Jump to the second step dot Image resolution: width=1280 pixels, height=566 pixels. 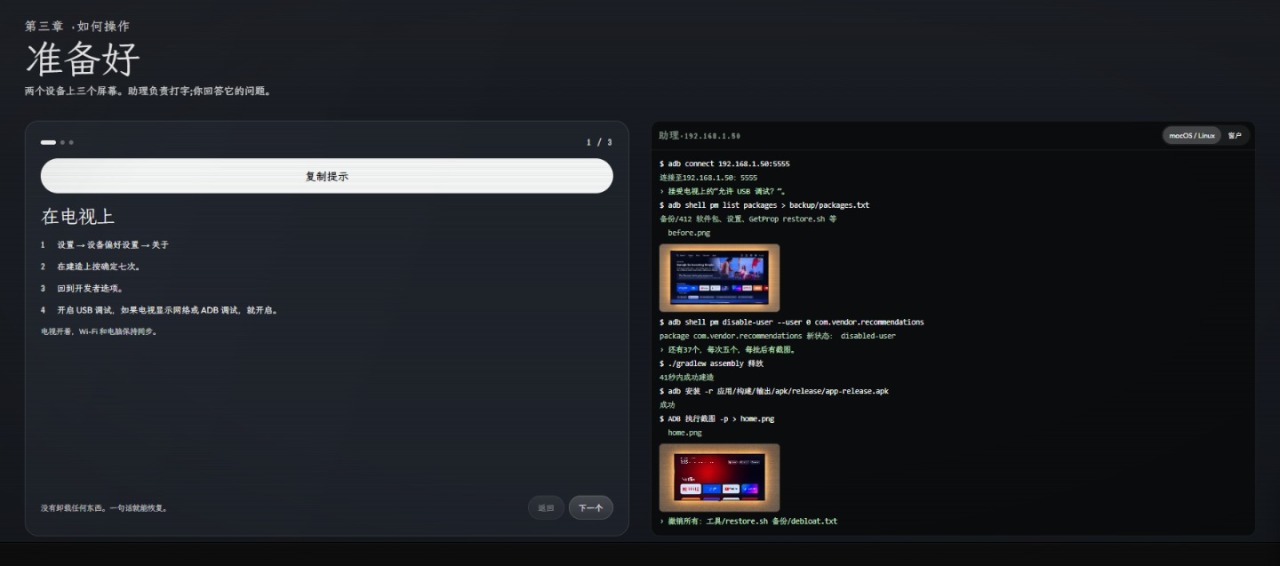(62, 142)
